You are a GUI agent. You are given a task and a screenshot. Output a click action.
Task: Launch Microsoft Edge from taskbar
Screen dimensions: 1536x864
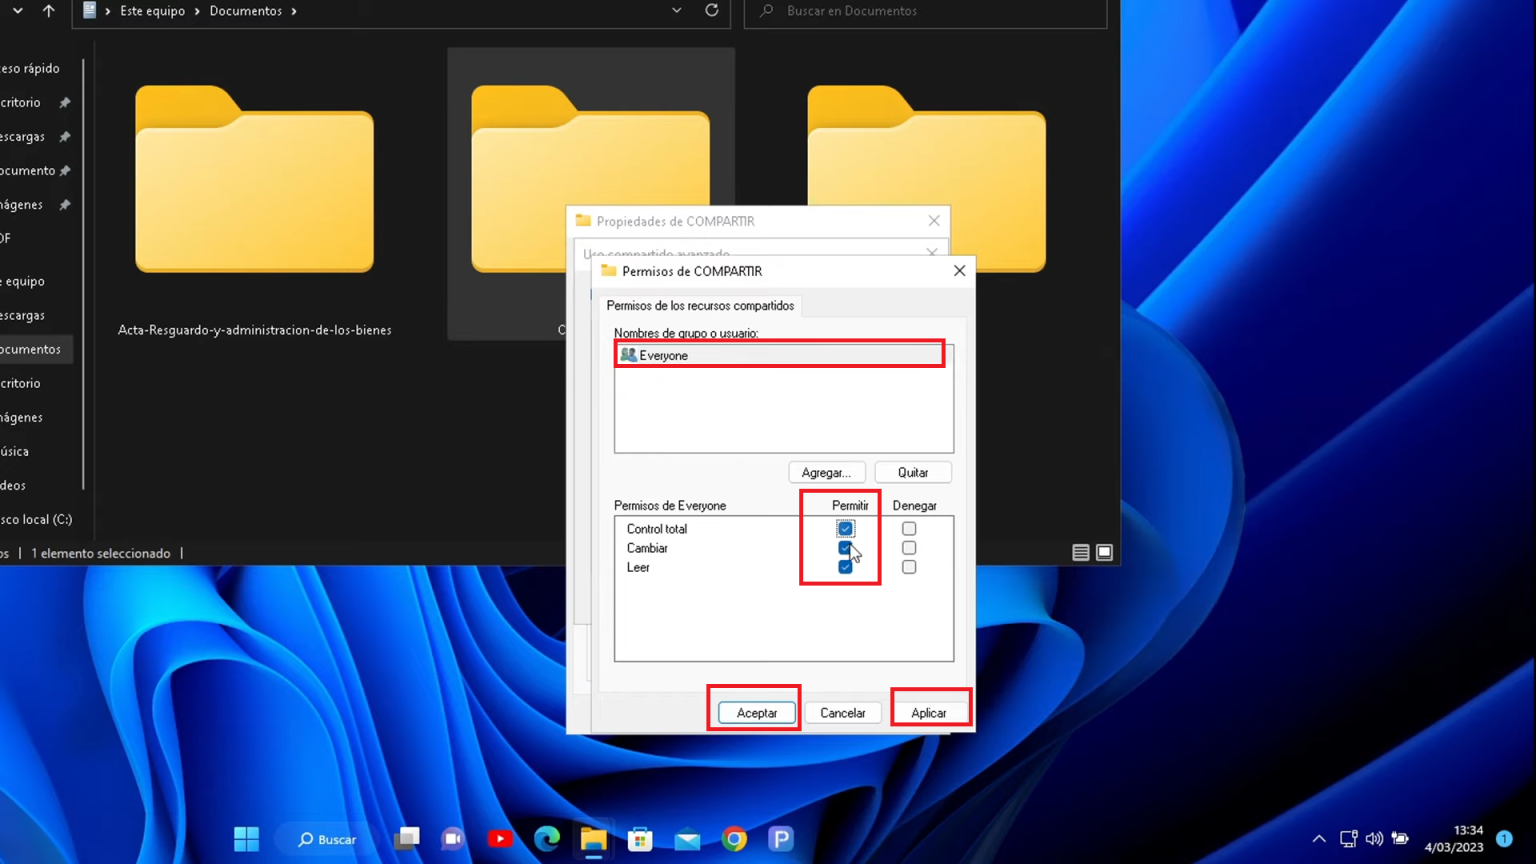(547, 839)
